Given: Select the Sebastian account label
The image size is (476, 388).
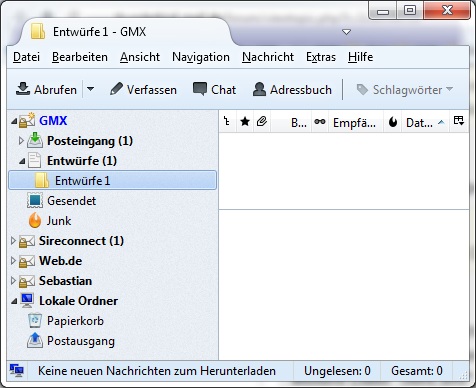Looking at the screenshot, I should pos(65,281).
